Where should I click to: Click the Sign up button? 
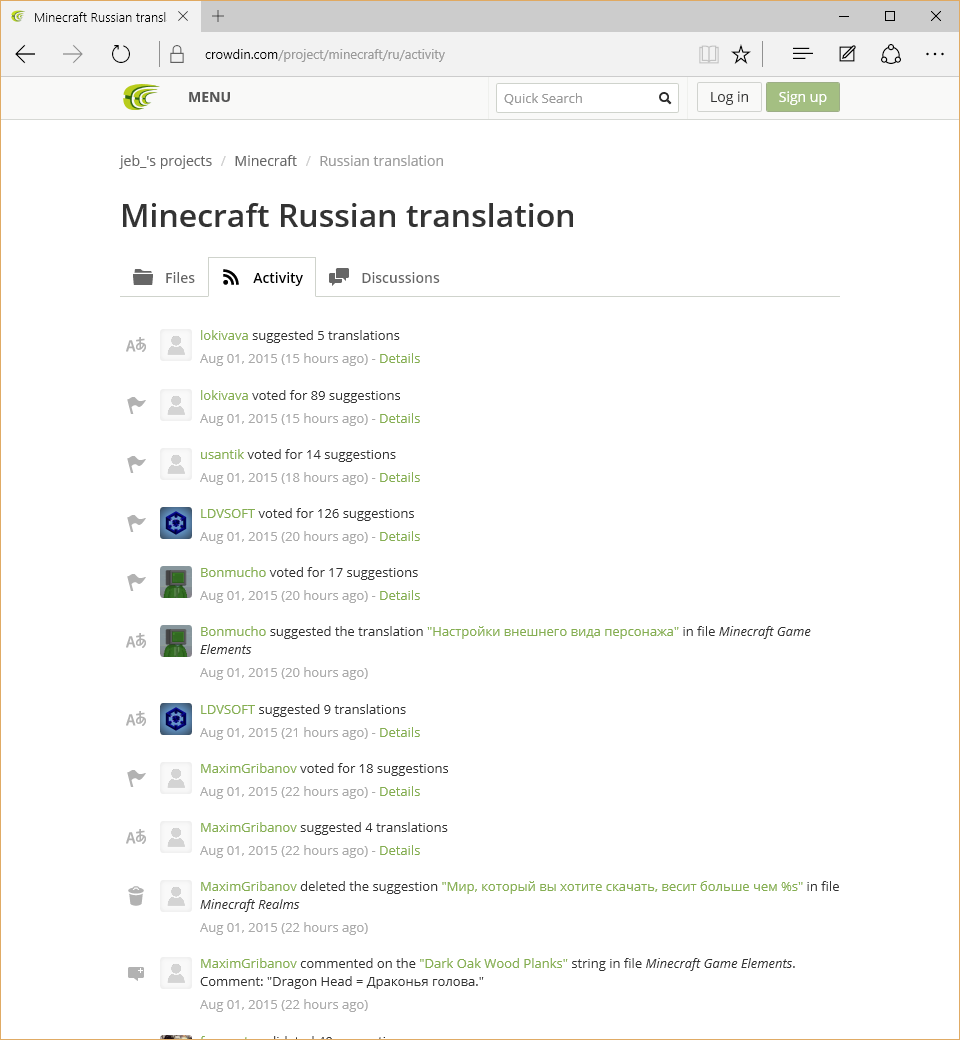[803, 97]
